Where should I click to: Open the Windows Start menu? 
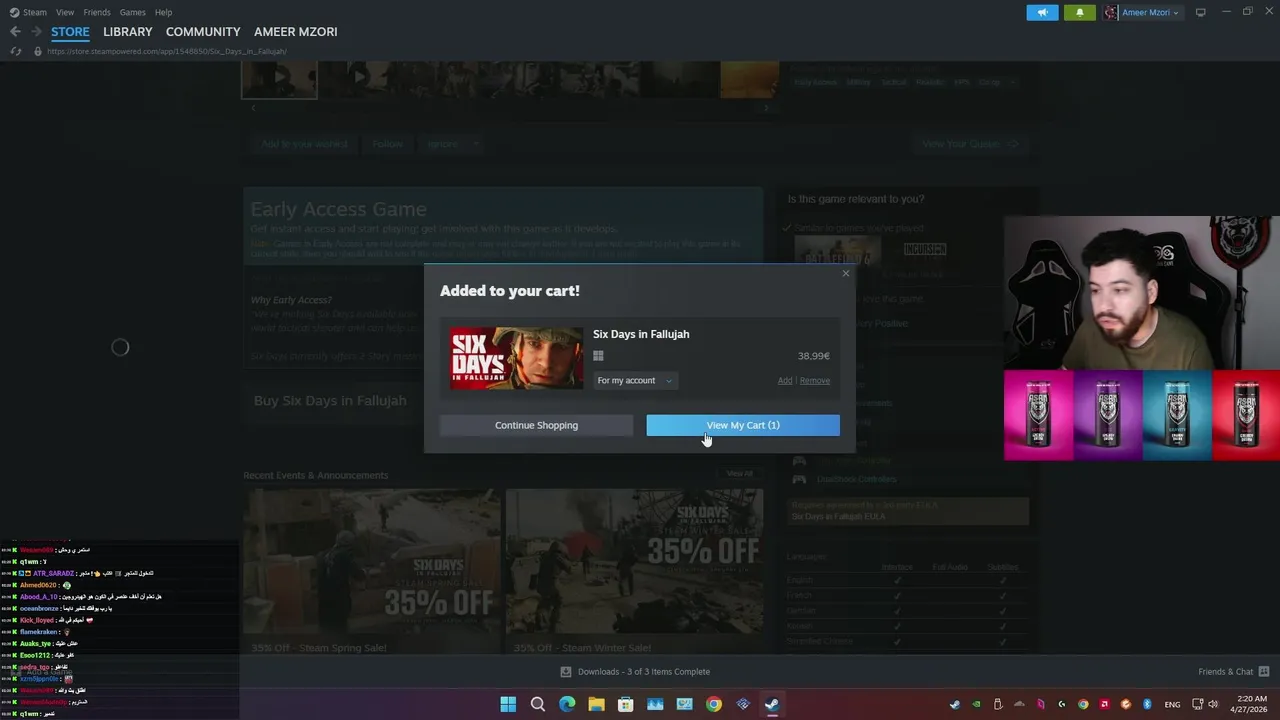(x=508, y=704)
